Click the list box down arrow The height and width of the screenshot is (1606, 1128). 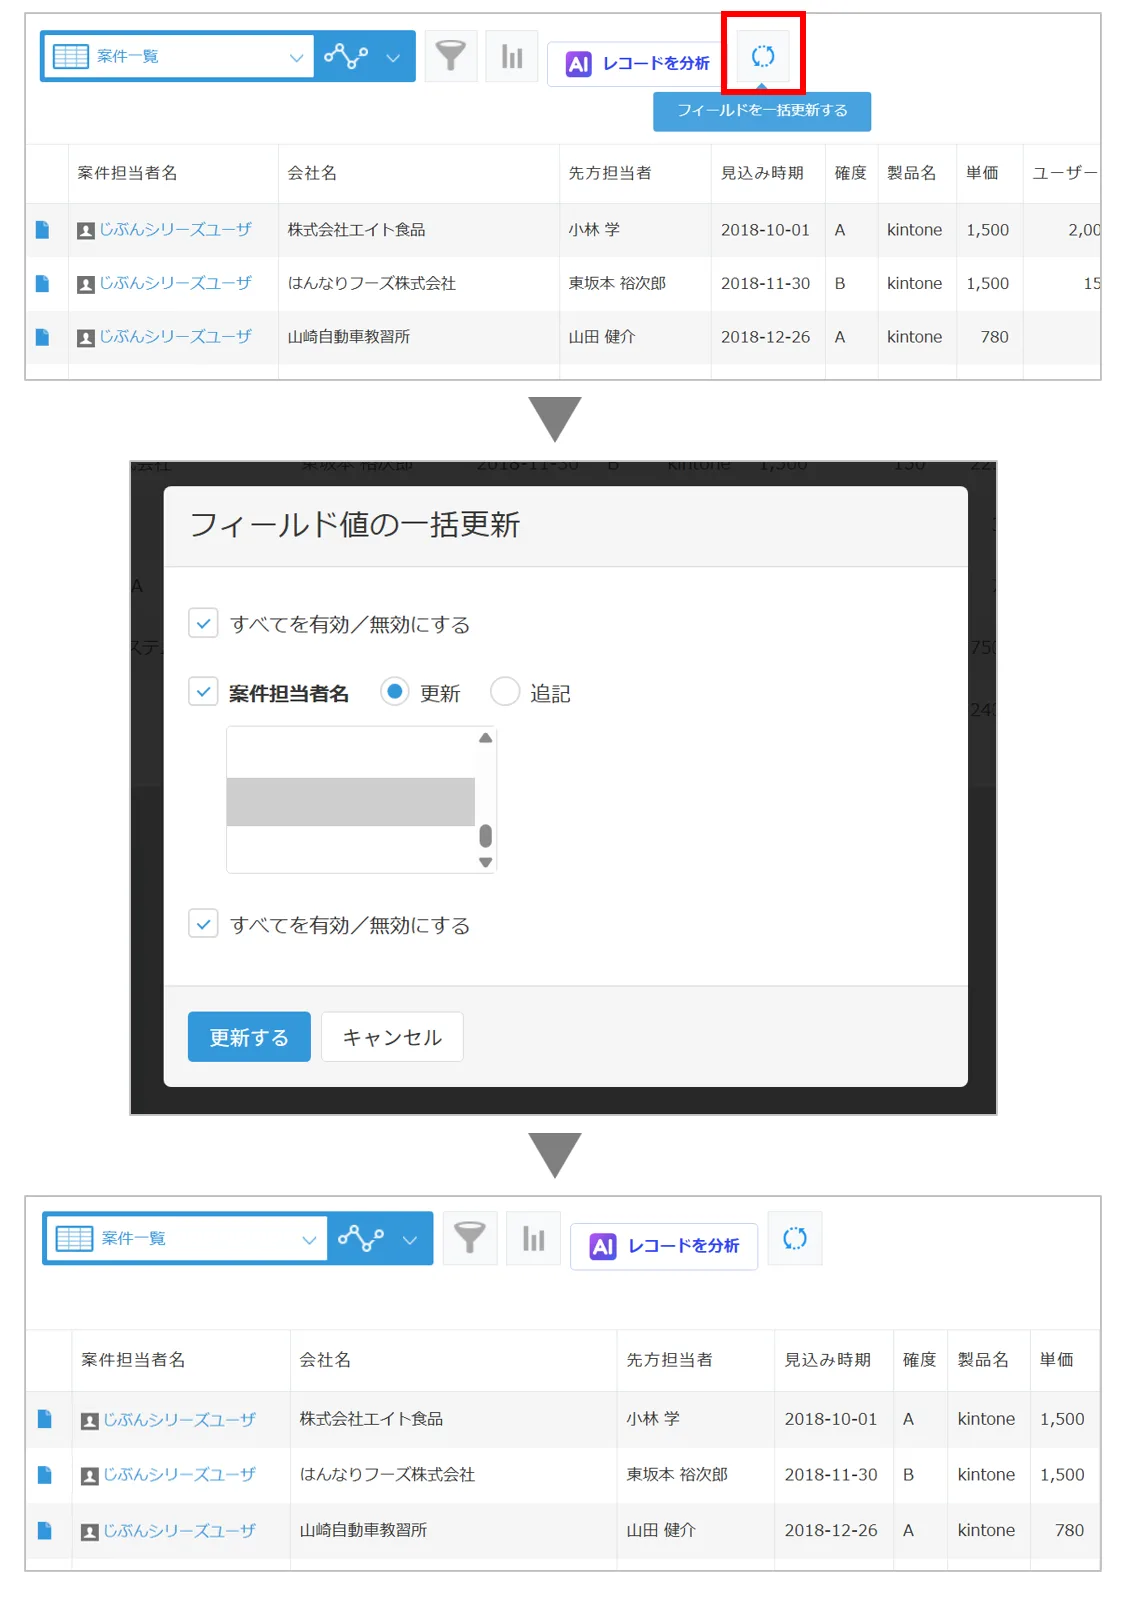[485, 862]
